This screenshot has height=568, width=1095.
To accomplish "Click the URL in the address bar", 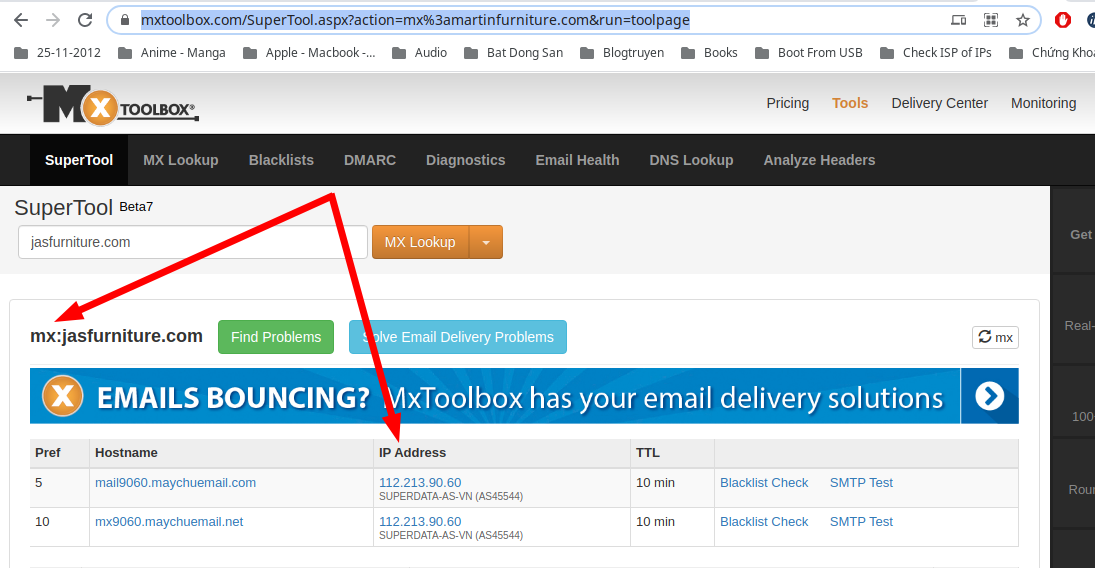I will click(x=415, y=20).
